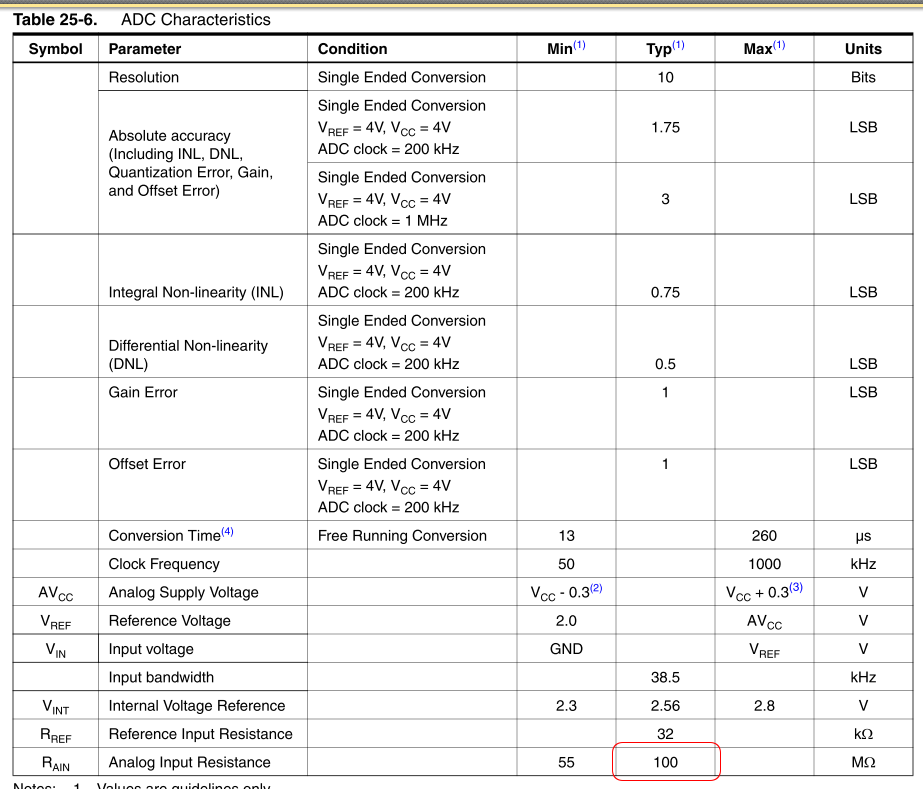Image resolution: width=923 pixels, height=789 pixels.
Task: Click the Symbol column header
Action: click(55, 49)
